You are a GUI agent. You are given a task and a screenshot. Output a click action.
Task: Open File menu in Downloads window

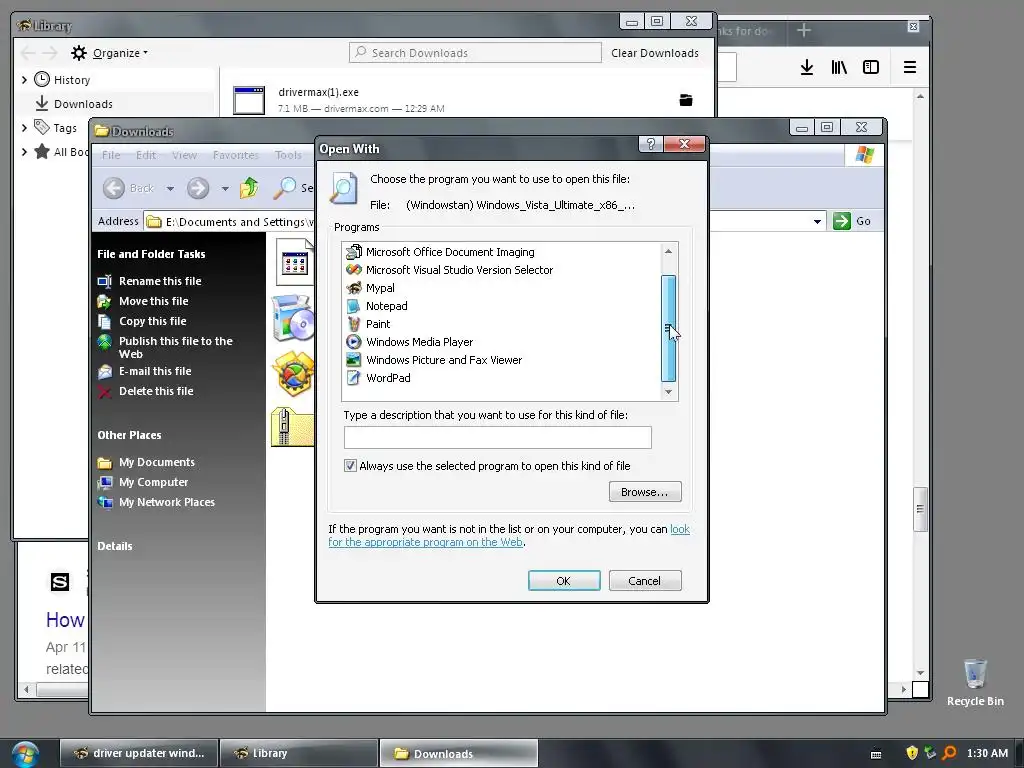(111, 155)
